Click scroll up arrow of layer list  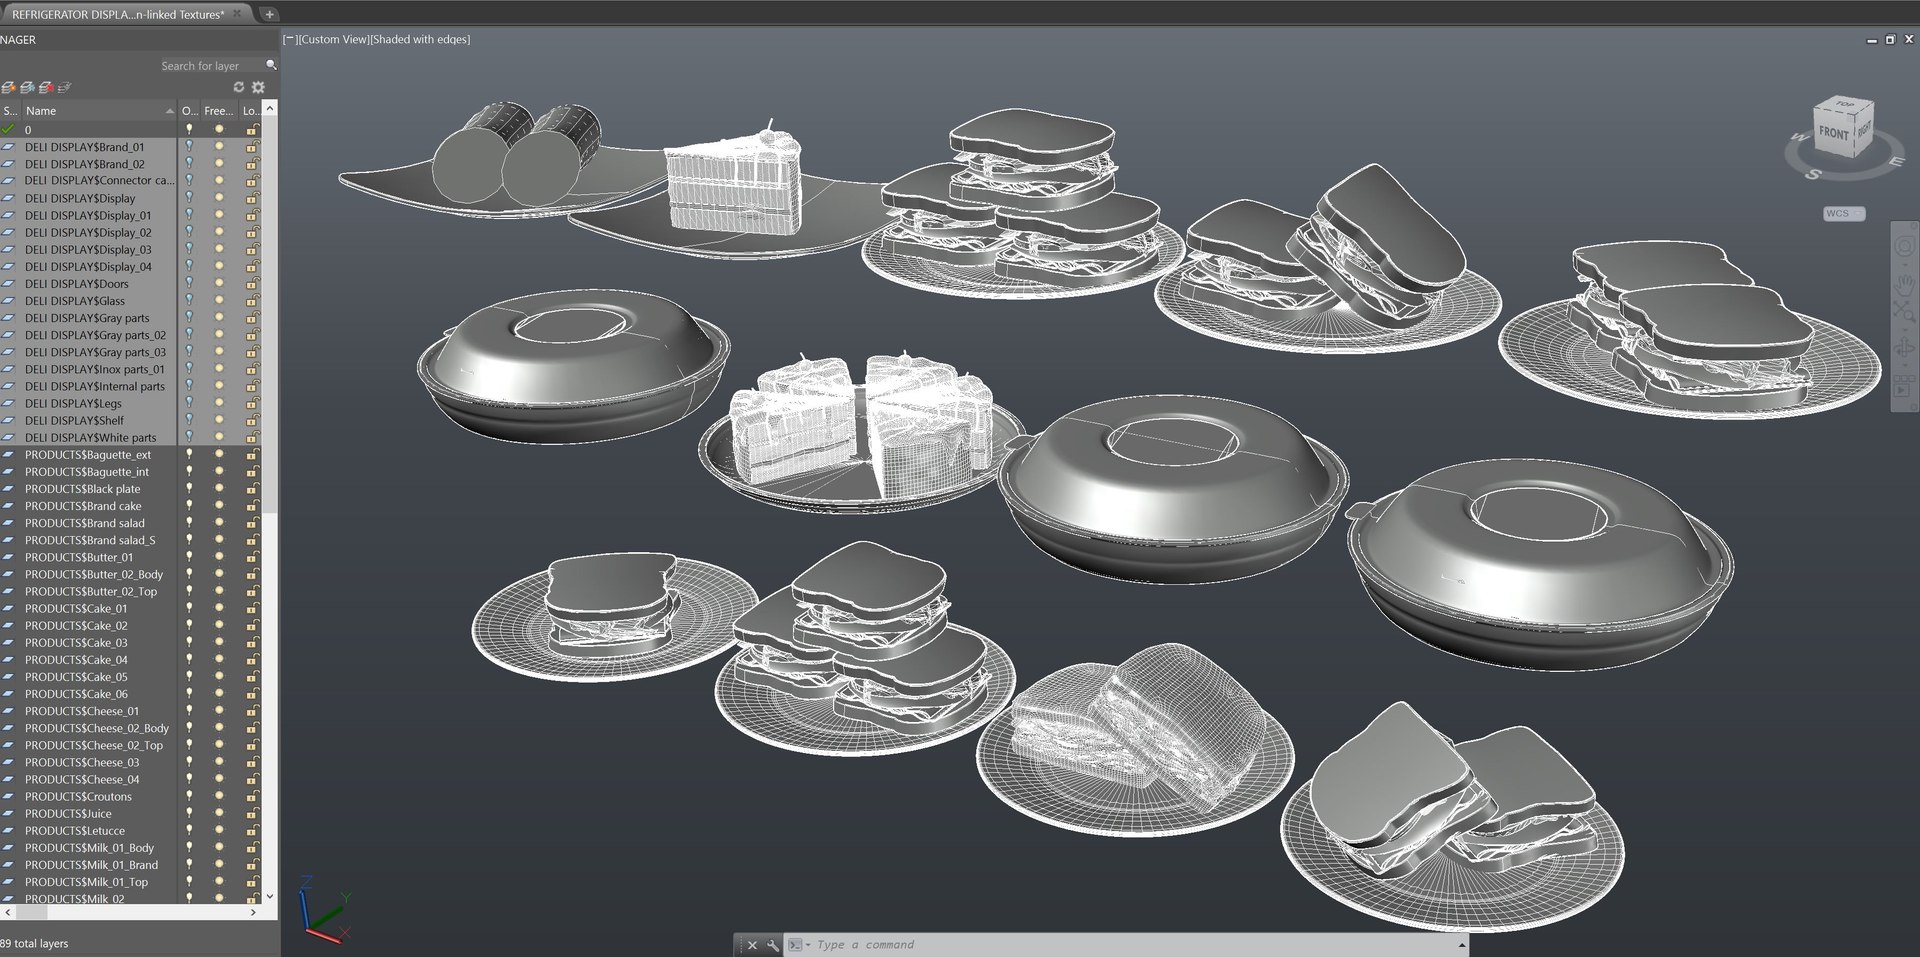pyautogui.click(x=270, y=108)
